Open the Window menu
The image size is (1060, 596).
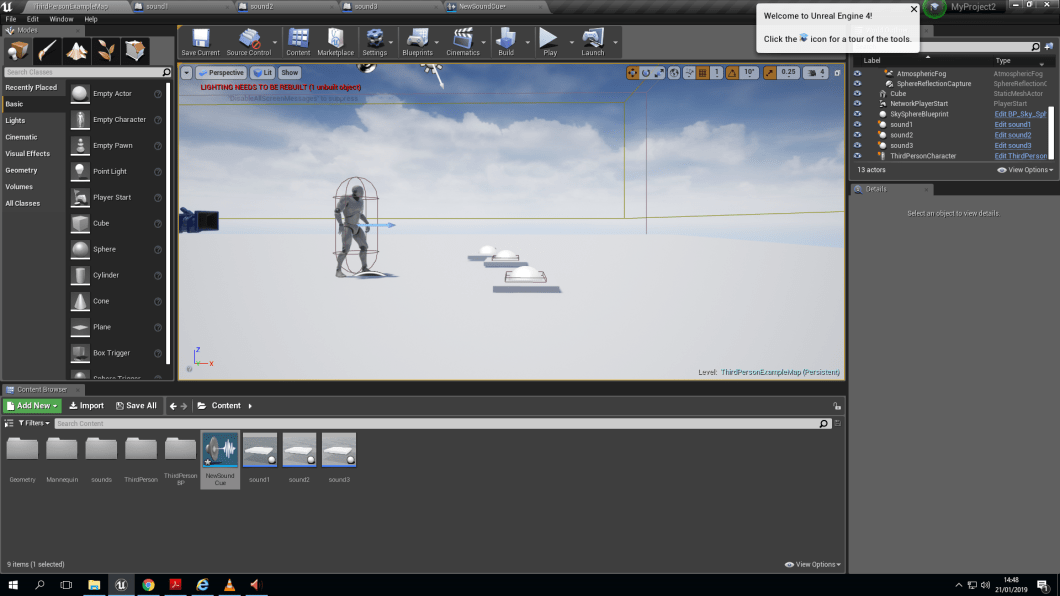click(61, 19)
